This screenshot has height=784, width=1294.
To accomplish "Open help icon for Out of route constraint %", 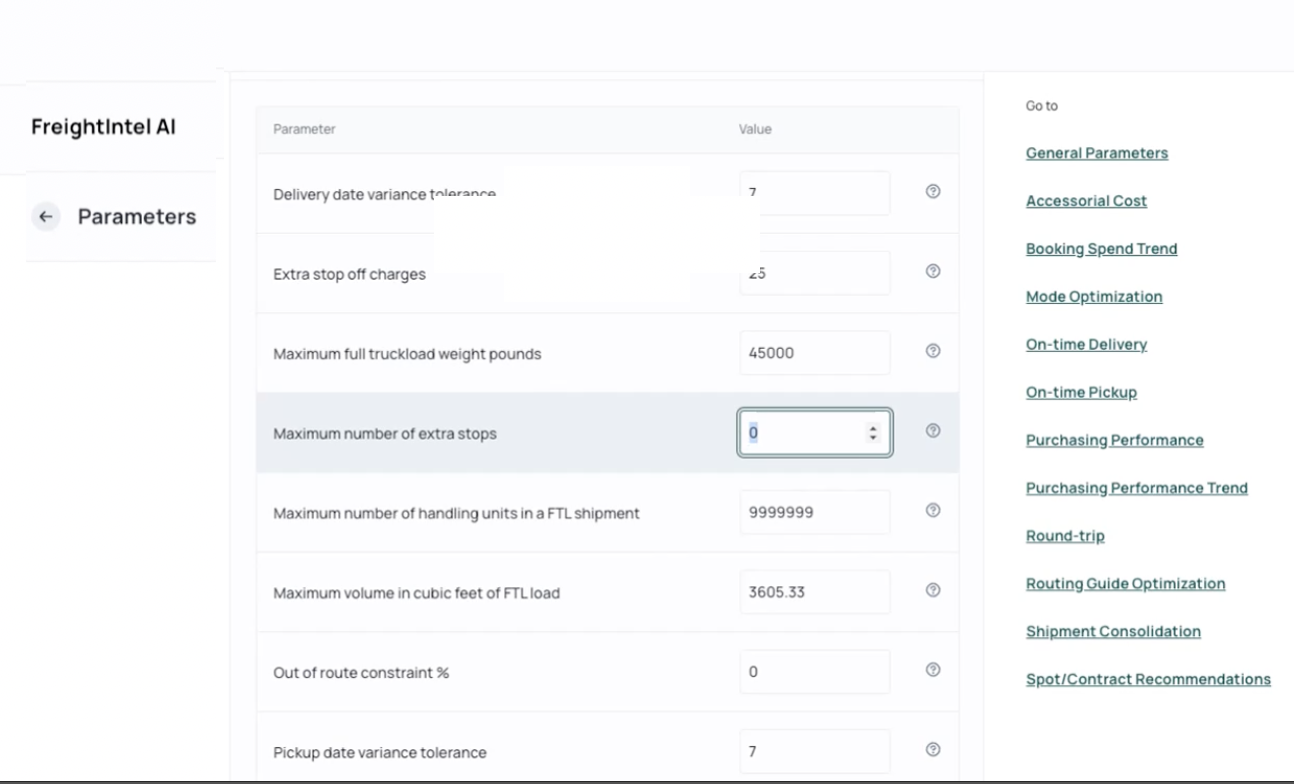I will click(x=933, y=670).
